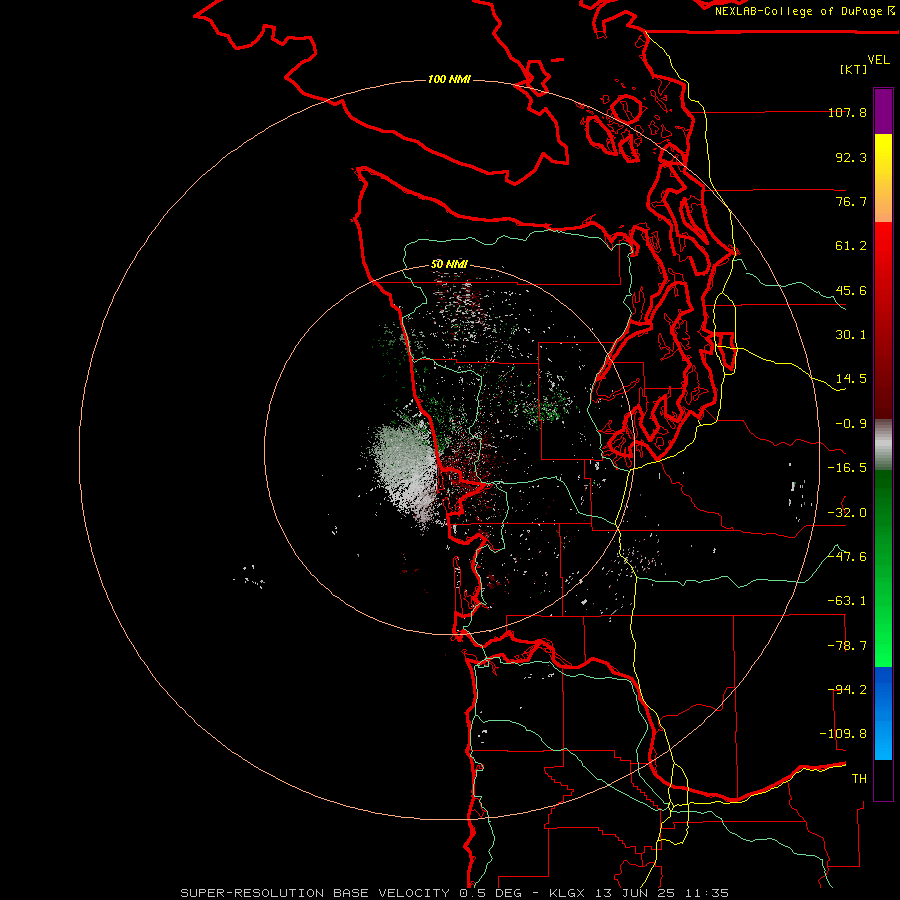900x900 pixels.
Task: Click the -78.7 legend value
Action: 847,646
